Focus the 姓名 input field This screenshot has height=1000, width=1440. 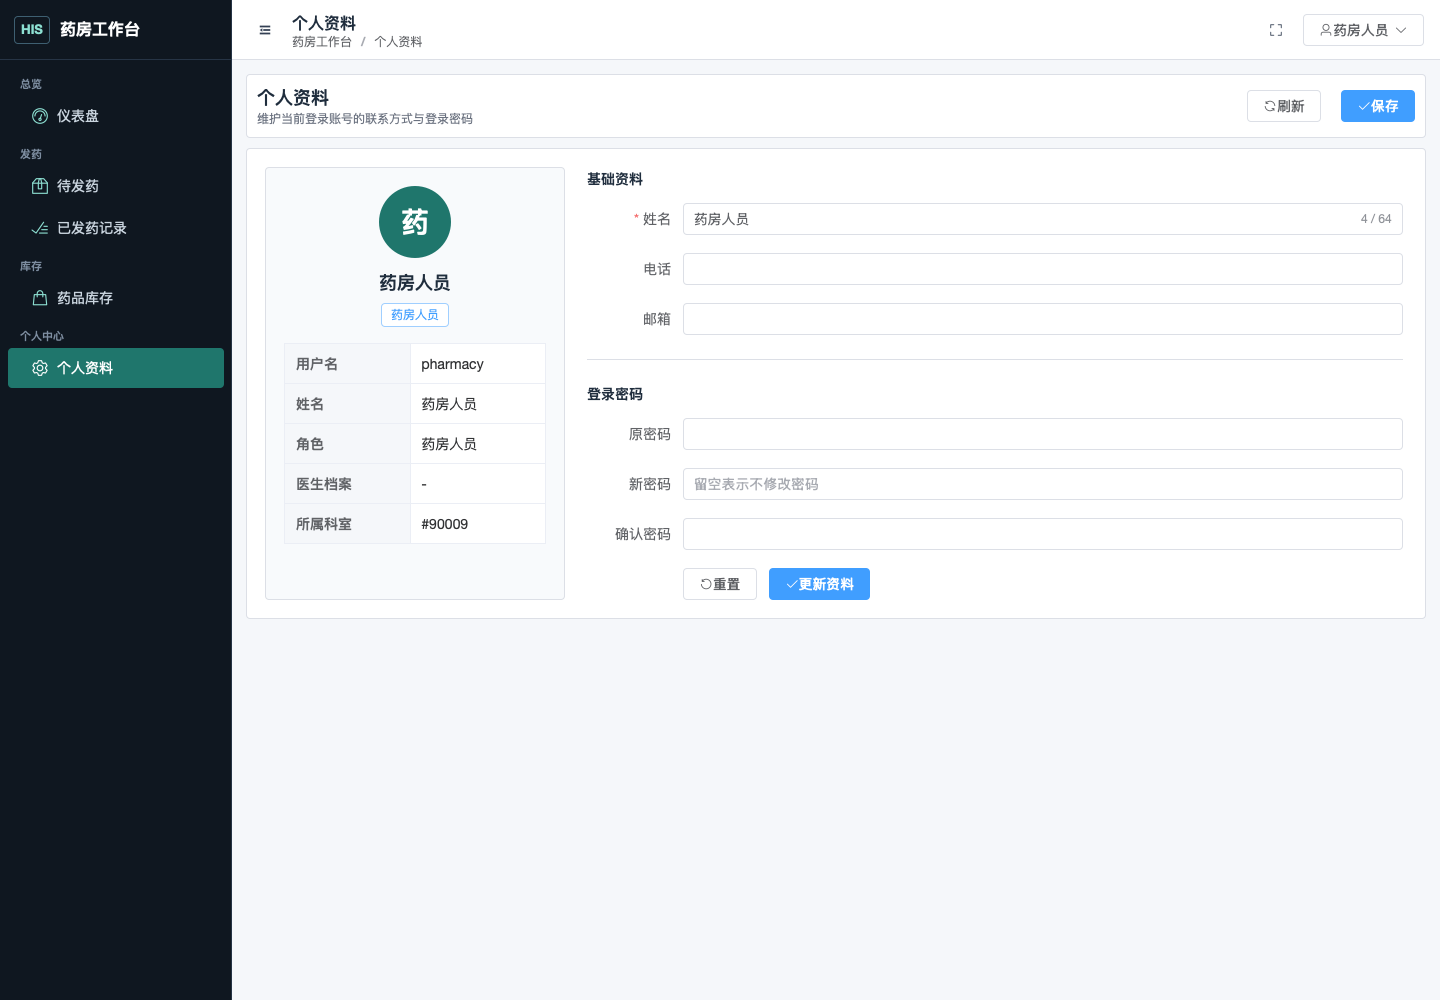(1043, 219)
